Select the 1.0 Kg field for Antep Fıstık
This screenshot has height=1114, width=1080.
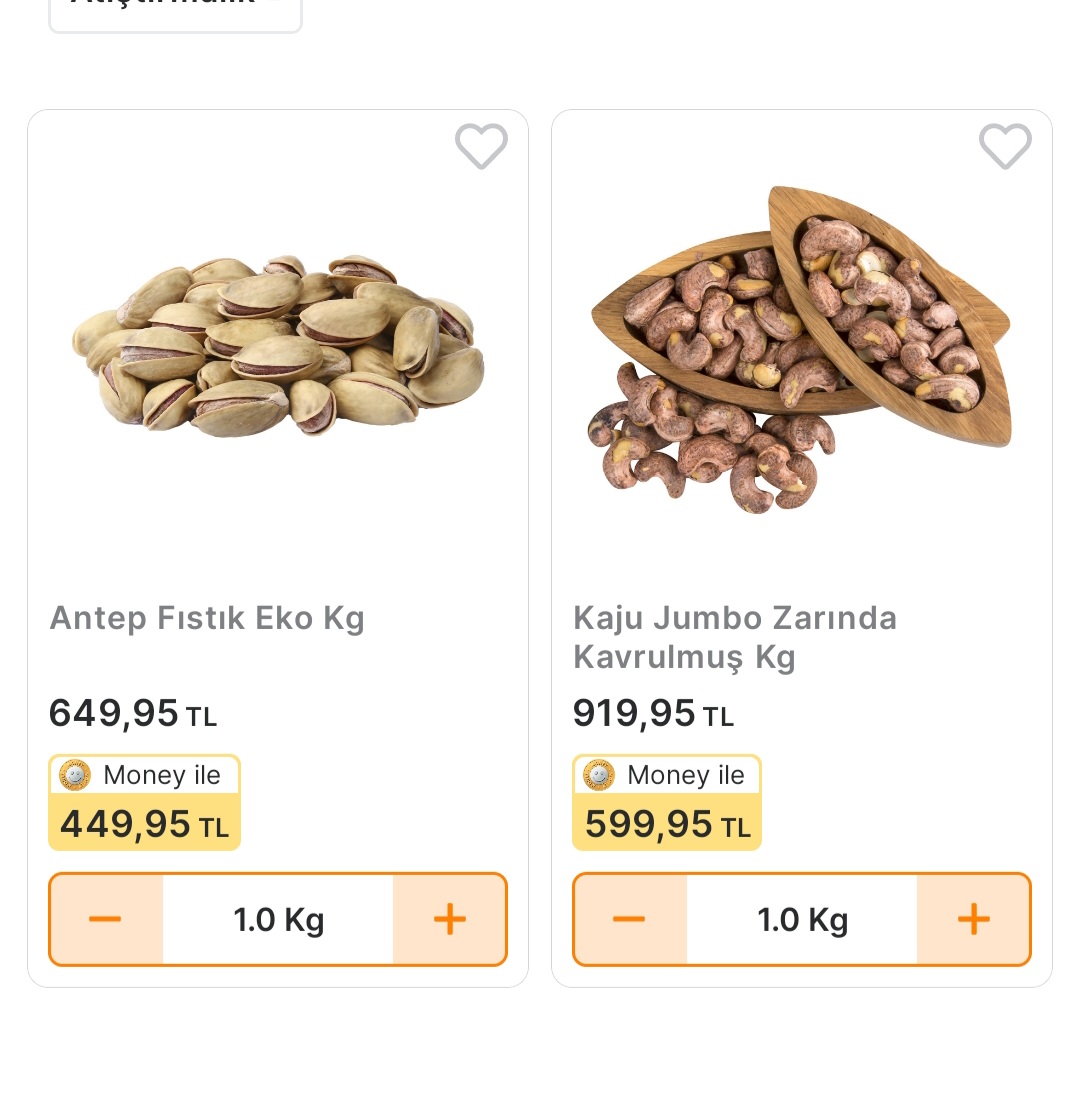278,920
